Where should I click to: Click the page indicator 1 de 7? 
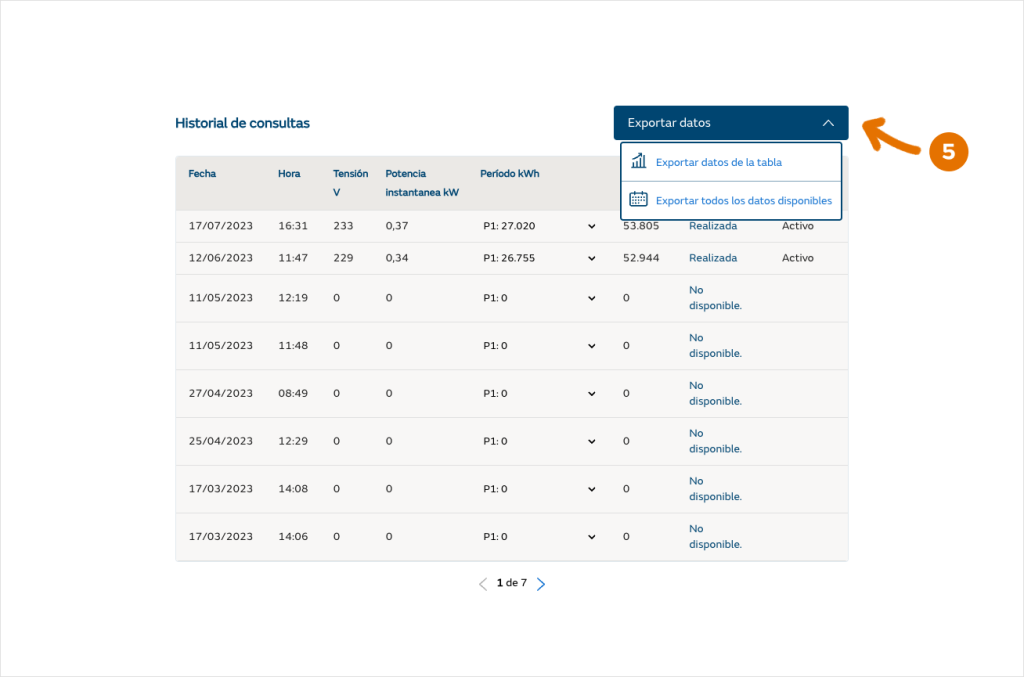[x=511, y=583]
